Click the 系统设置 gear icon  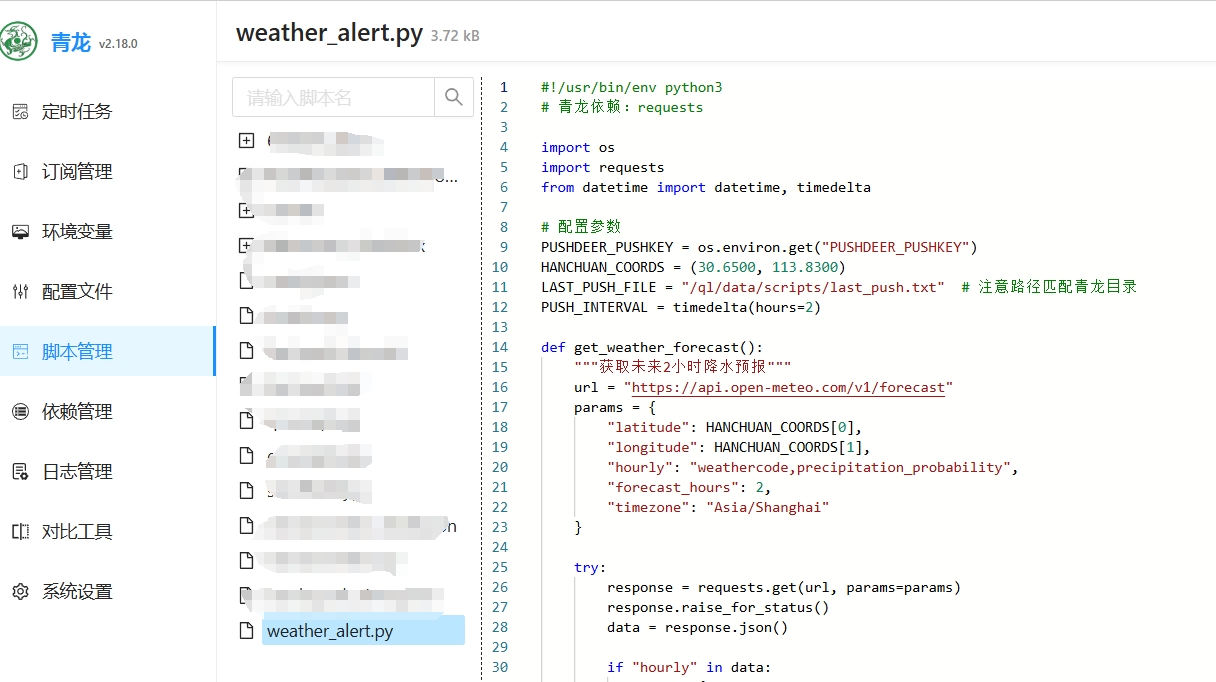point(20,592)
